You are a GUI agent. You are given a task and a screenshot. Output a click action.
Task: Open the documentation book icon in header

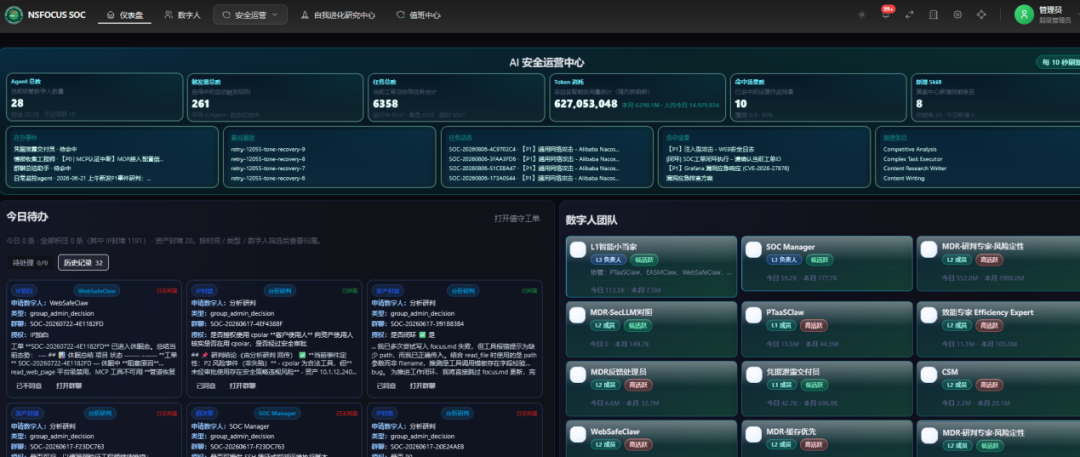933,14
